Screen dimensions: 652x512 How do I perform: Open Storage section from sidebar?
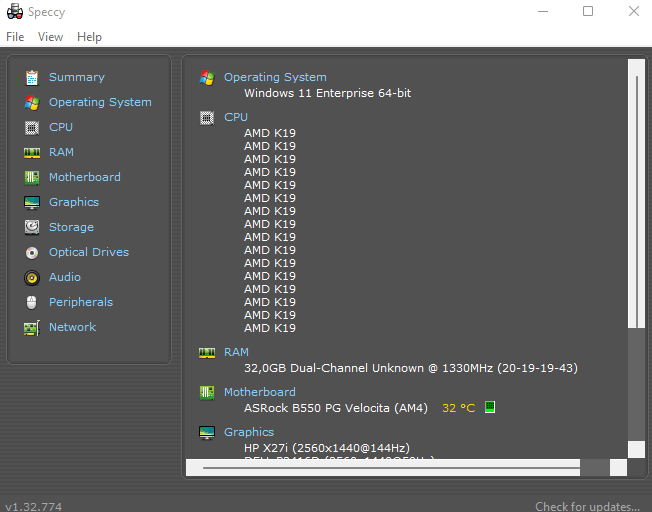tap(71, 227)
